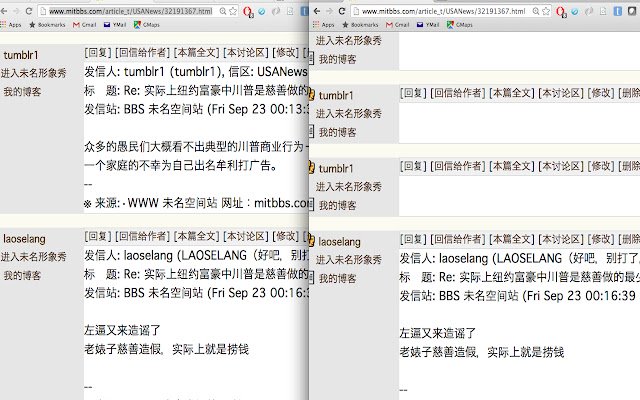The image size is (640, 400).
Task: Click line 一个家庭的不幸为自己出名牟利打广告 in left window
Action: pyautogui.click(x=181, y=165)
